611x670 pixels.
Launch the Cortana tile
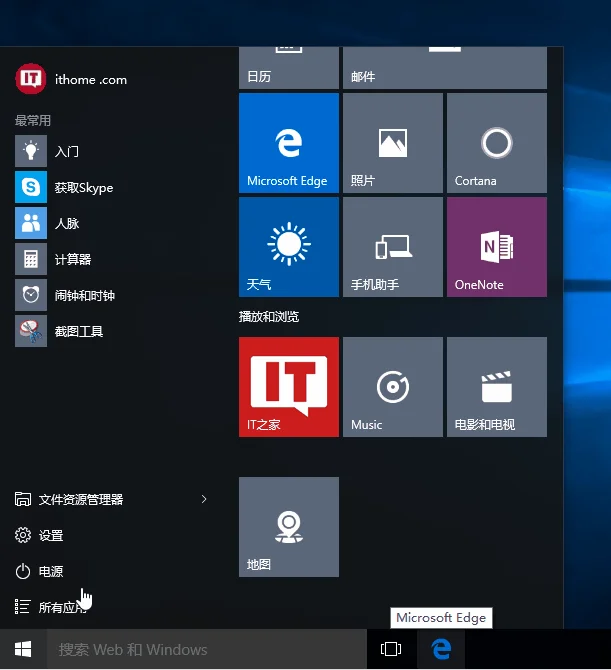tap(497, 143)
